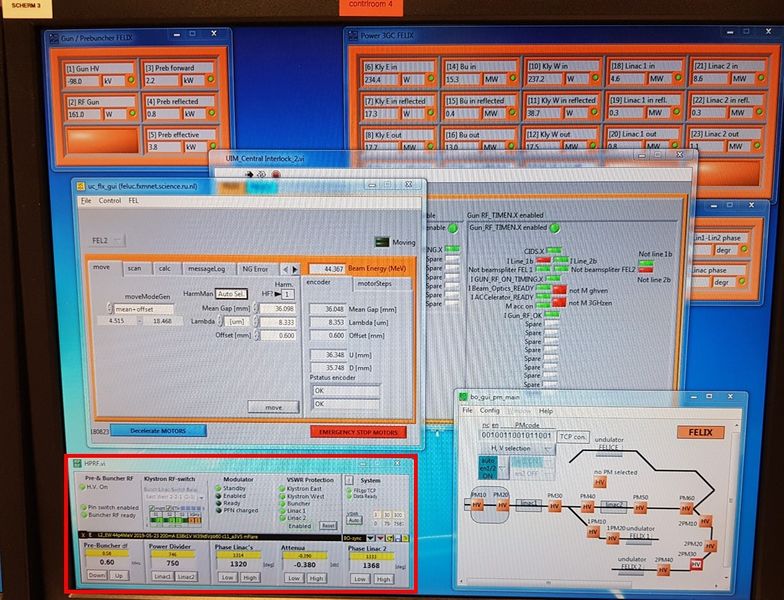The width and height of the screenshot is (784, 600).
Task: Click the HV icon at 1PM10
Action: pos(593,532)
